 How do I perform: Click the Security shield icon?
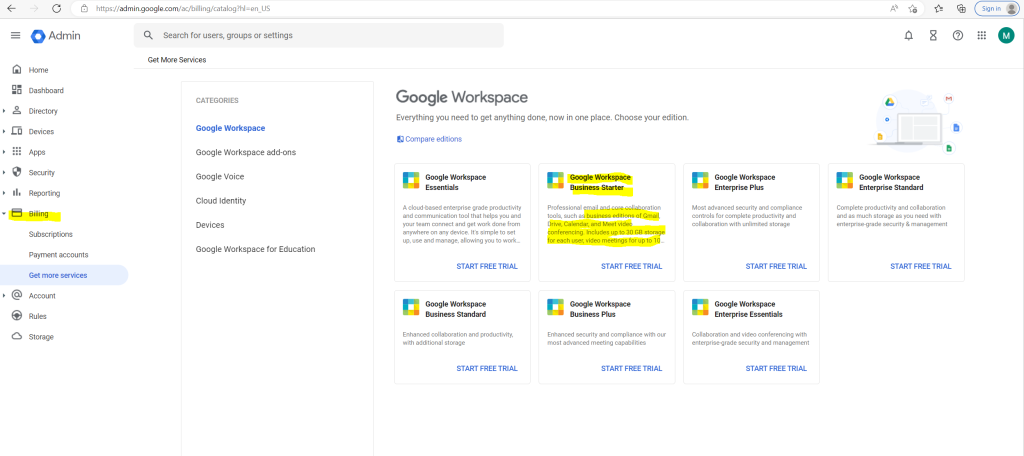[x=17, y=172]
